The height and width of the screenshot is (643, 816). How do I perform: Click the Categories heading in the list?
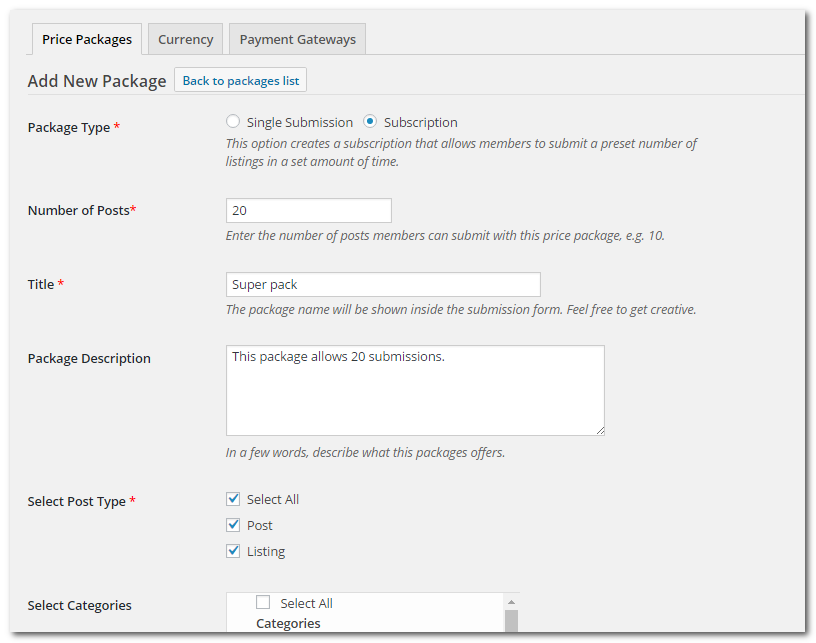(x=288, y=623)
